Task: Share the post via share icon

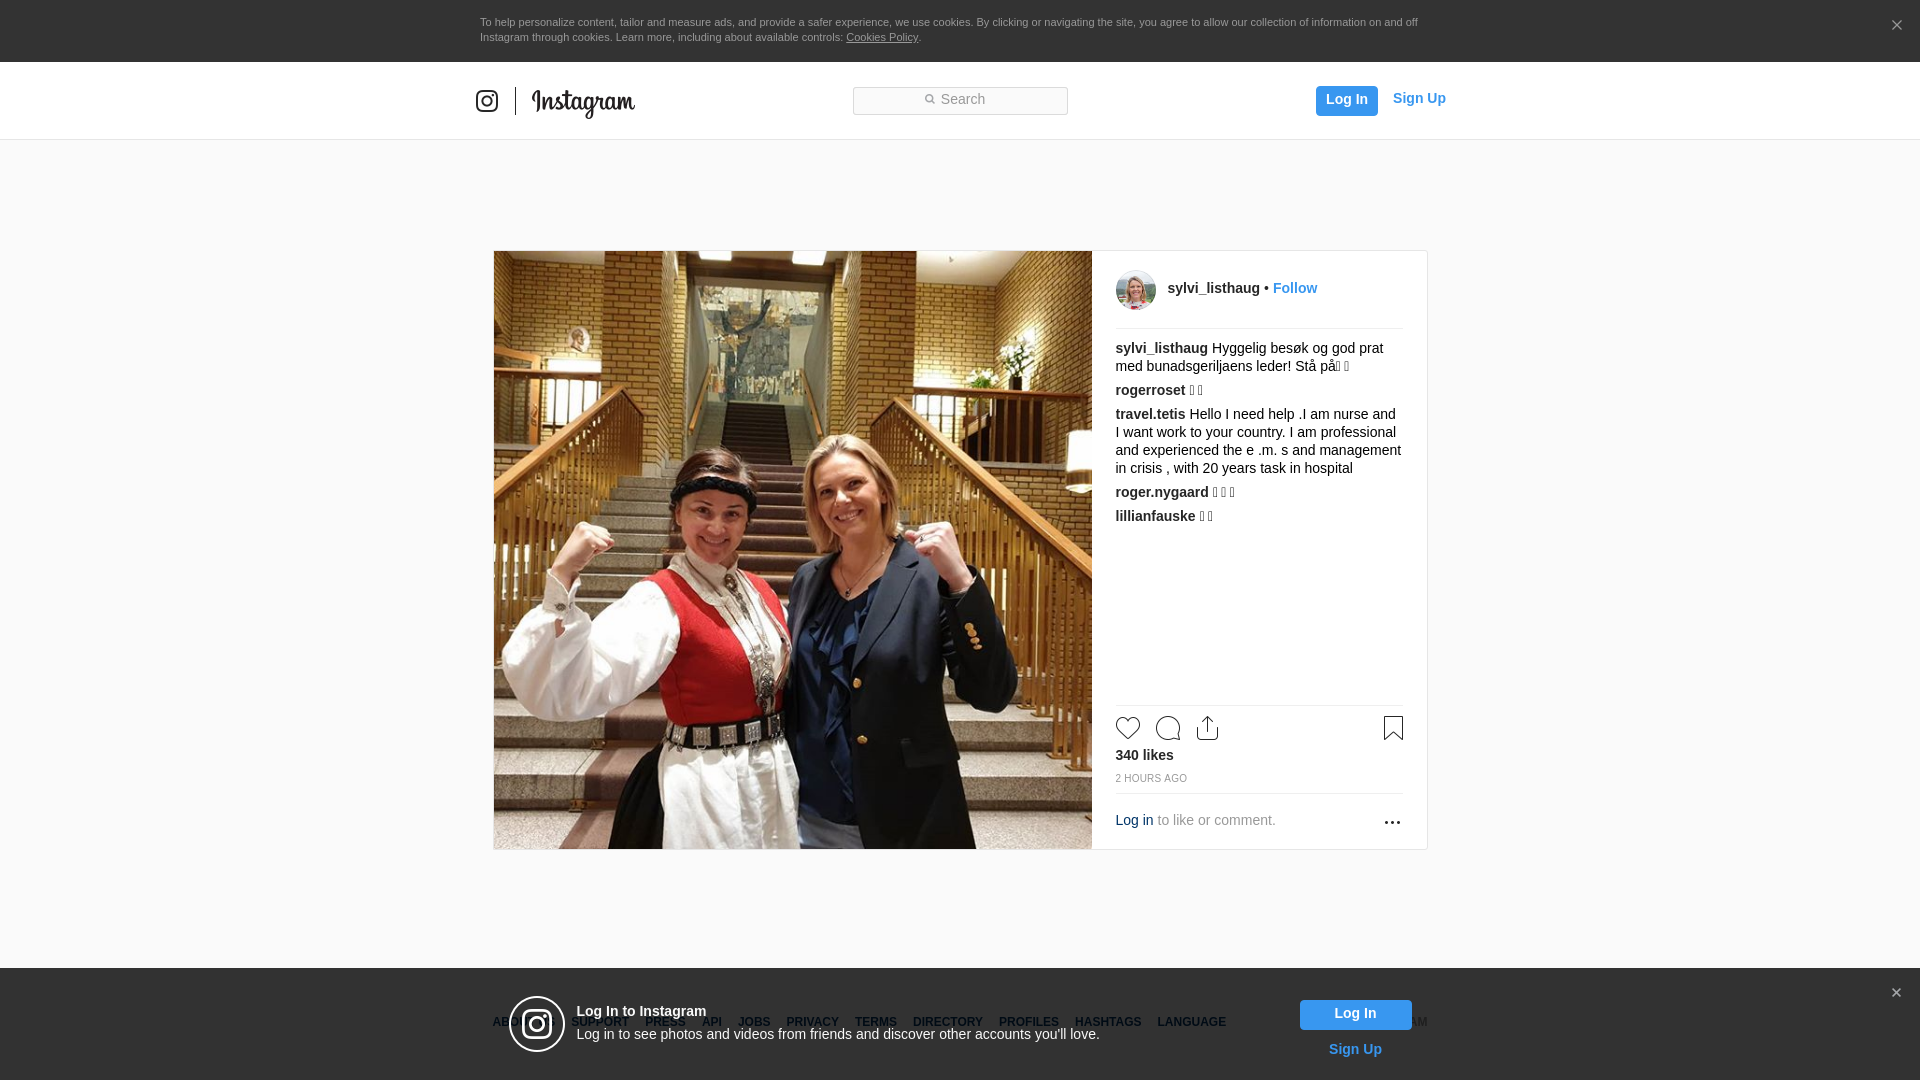Action: (1208, 728)
